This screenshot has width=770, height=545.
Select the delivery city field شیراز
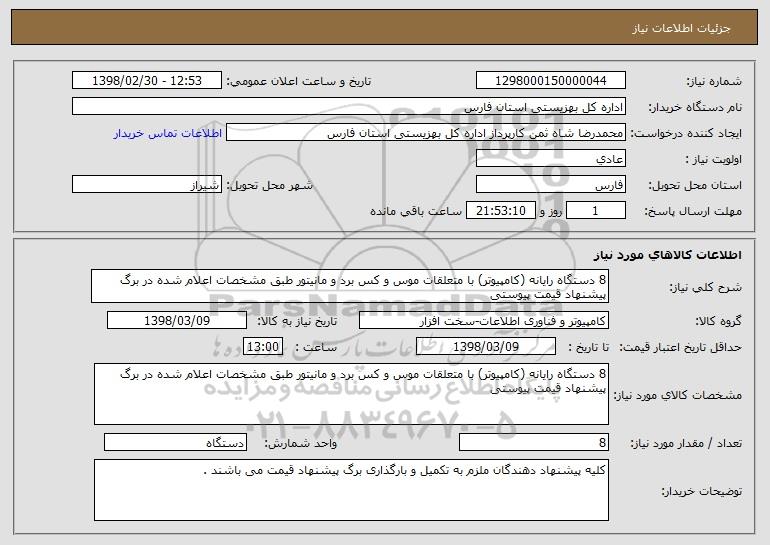147,185
